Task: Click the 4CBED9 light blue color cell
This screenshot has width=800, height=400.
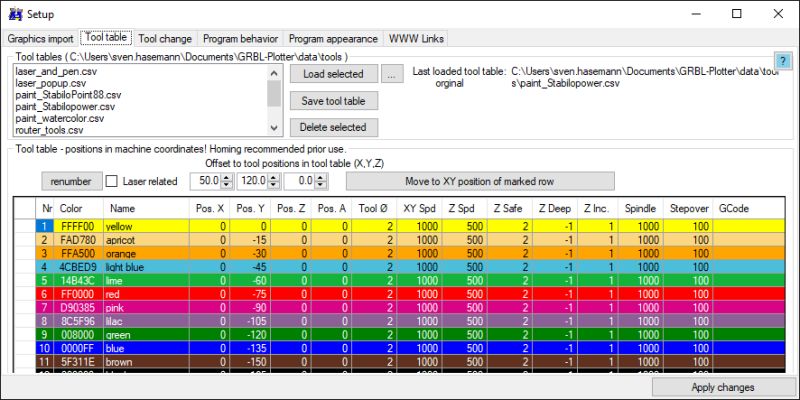Action: click(79, 267)
